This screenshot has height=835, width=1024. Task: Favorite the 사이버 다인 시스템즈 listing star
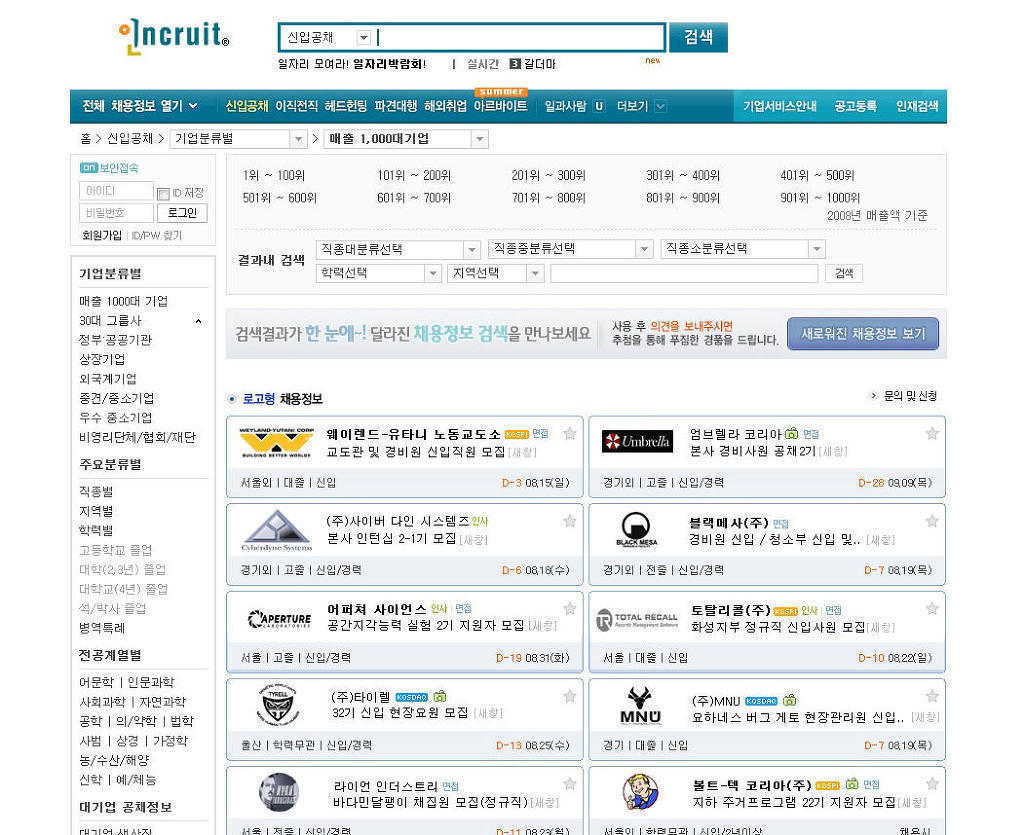click(570, 521)
